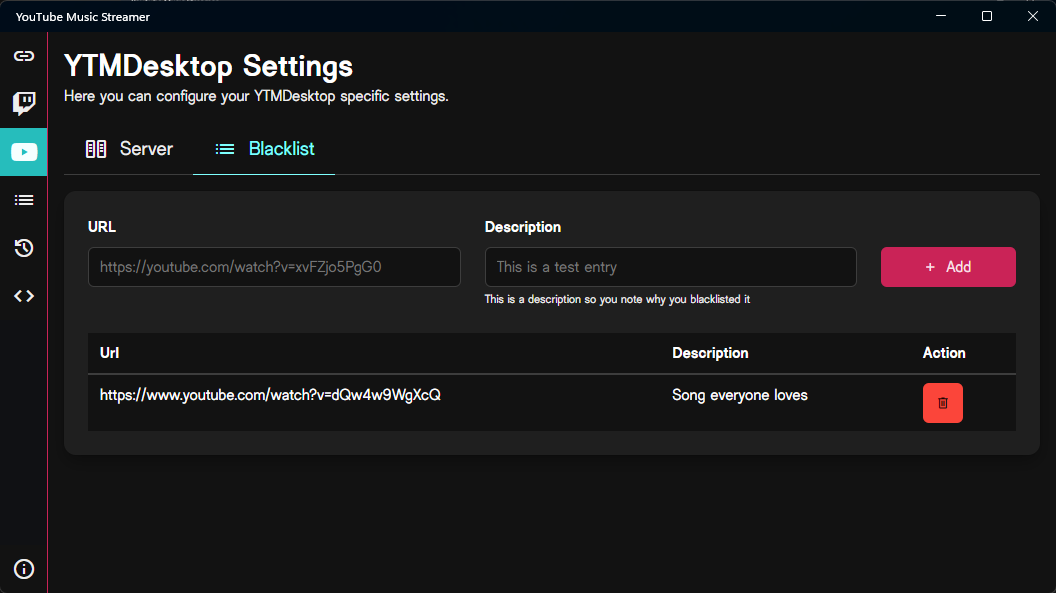Open the link connections sidebar icon
Screen dimensions: 1056x593
(x=24, y=56)
